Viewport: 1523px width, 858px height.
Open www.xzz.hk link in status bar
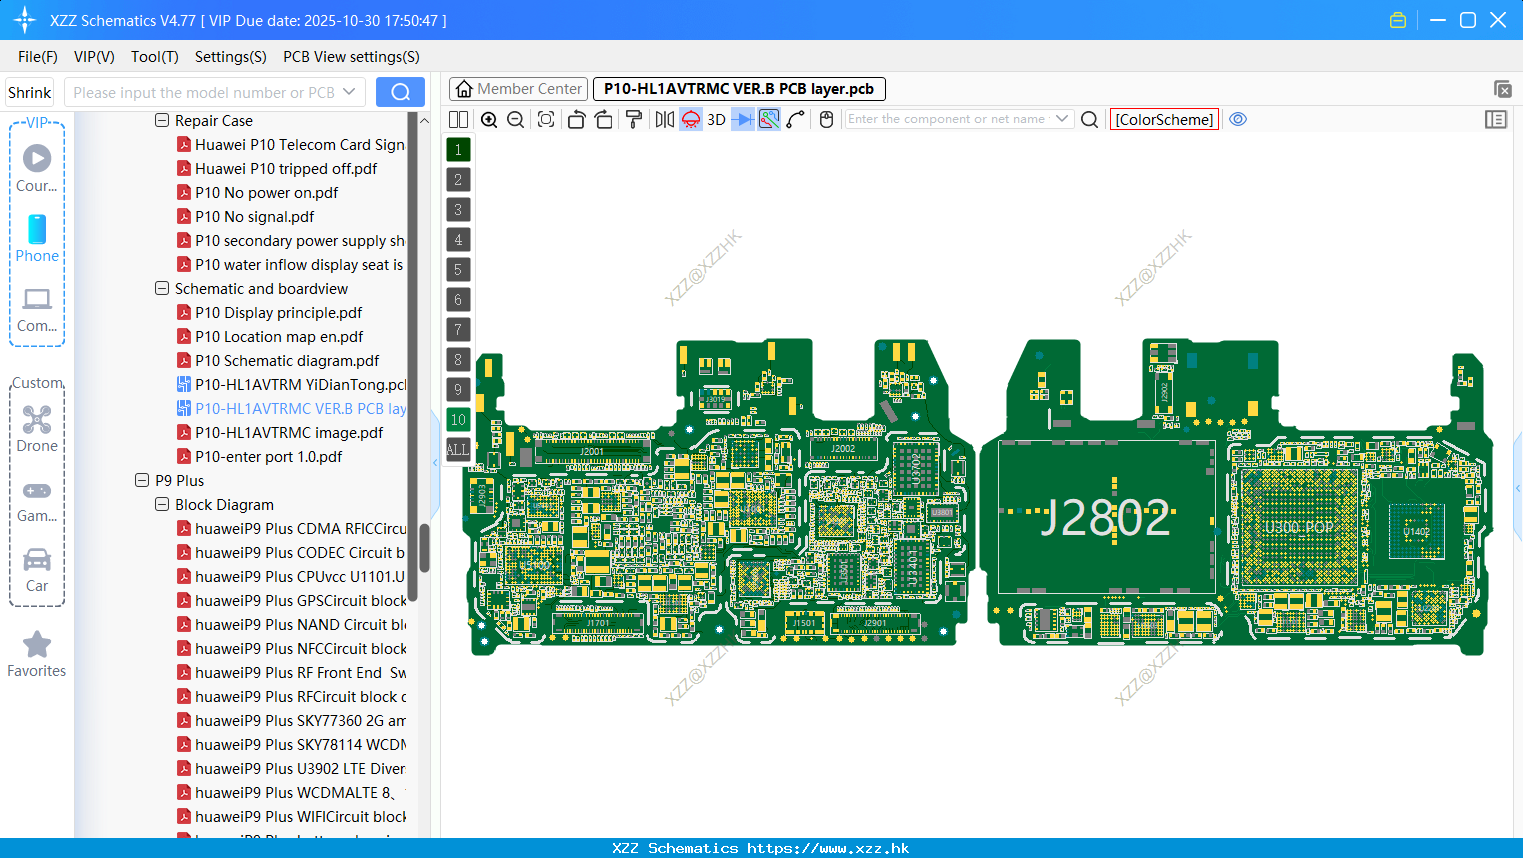(828, 848)
